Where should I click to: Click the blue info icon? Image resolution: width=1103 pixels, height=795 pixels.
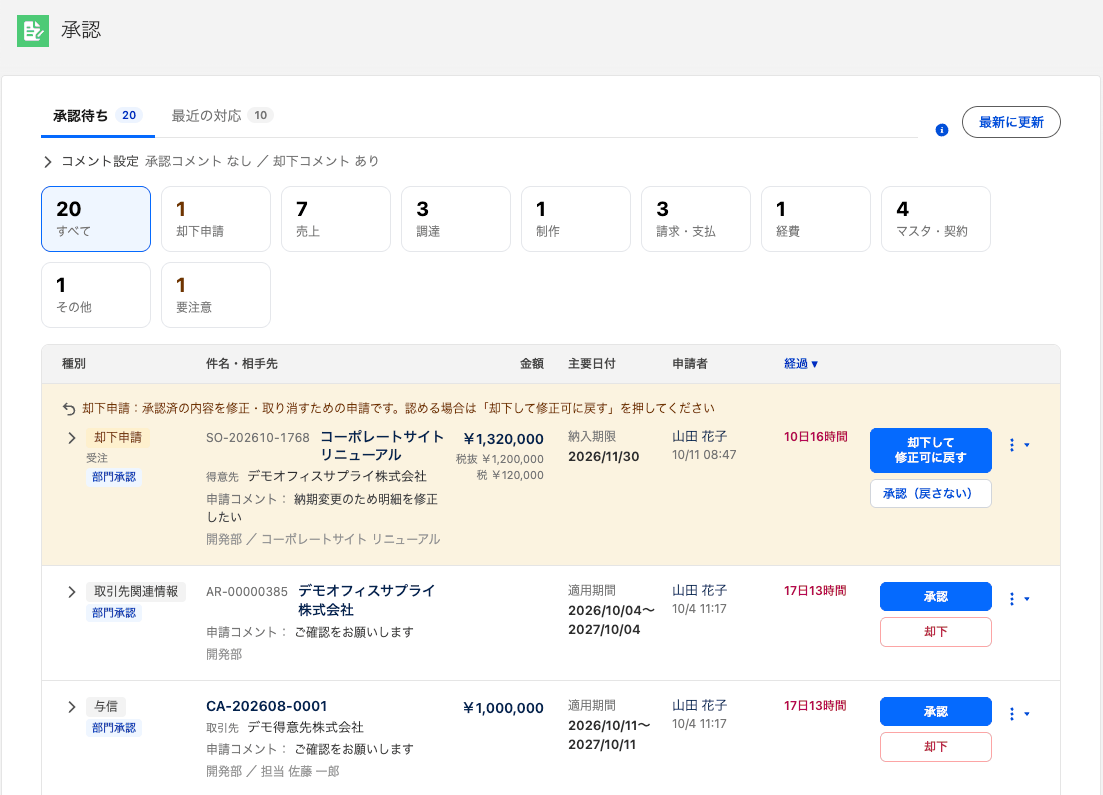click(x=941, y=130)
